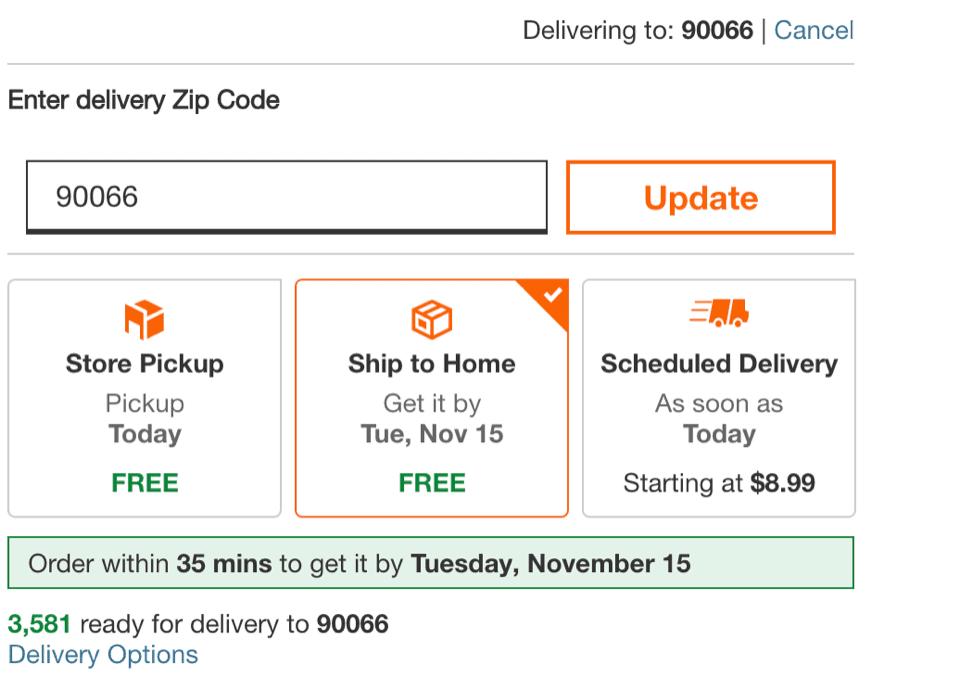Viewport: 960px width, 678px height.
Task: Click the Scheduled Delivery truck icon
Action: 718,313
